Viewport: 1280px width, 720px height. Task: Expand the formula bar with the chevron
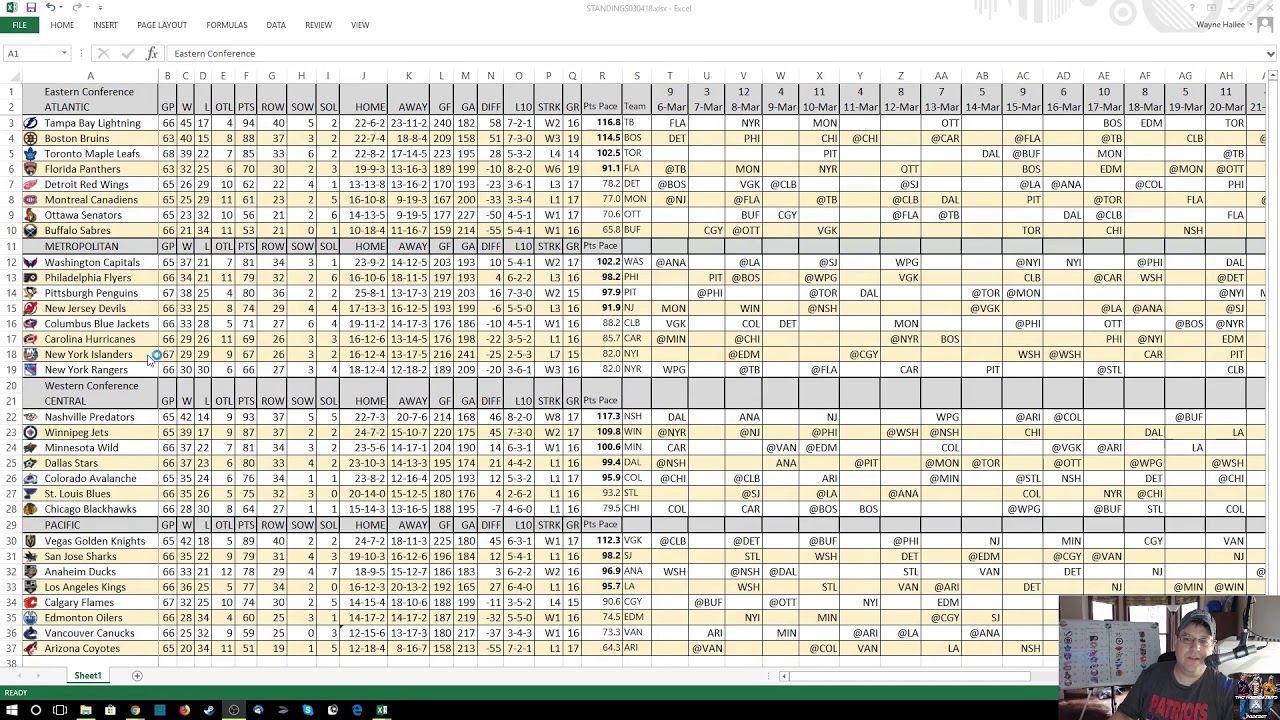1271,53
